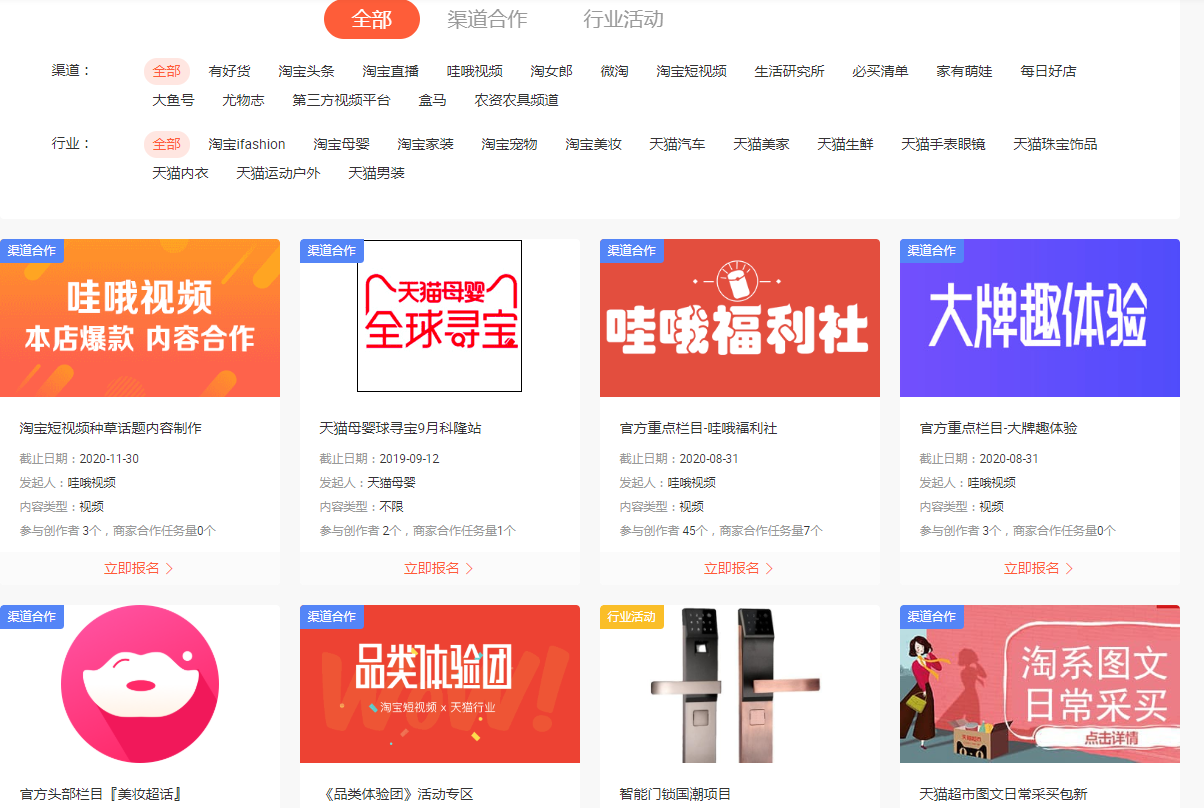This screenshot has height=808, width=1204.
Task: Open title 官方头部栏目『美妆超话』
Action: [x=100, y=794]
